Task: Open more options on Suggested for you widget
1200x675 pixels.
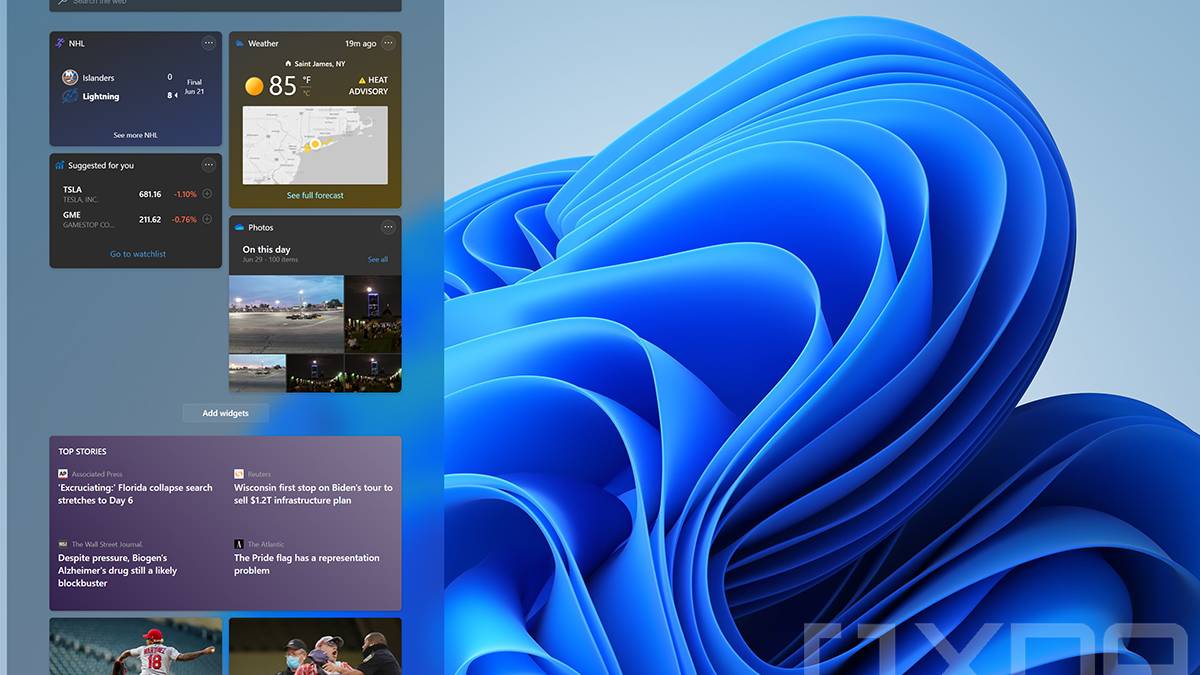Action: 208,165
